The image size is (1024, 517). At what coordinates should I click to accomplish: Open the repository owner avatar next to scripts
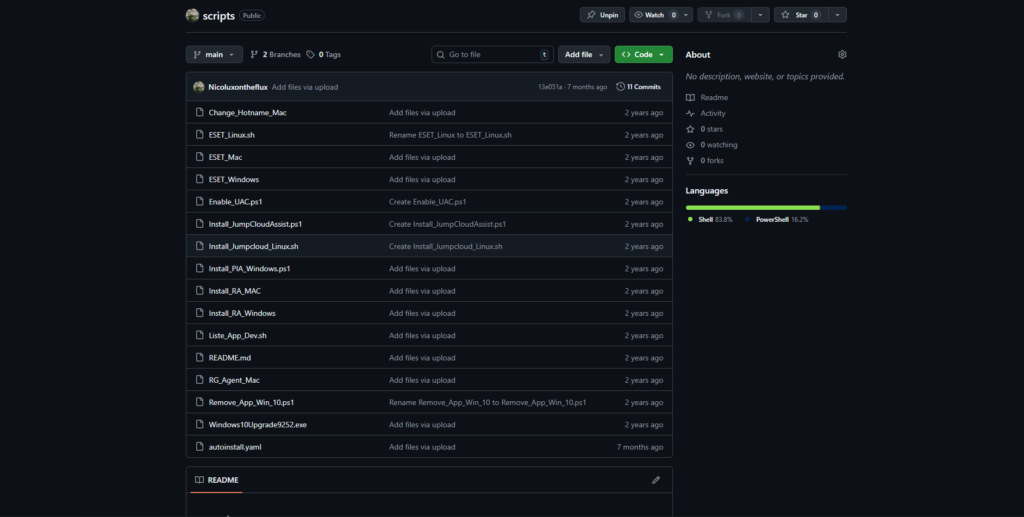(x=192, y=15)
